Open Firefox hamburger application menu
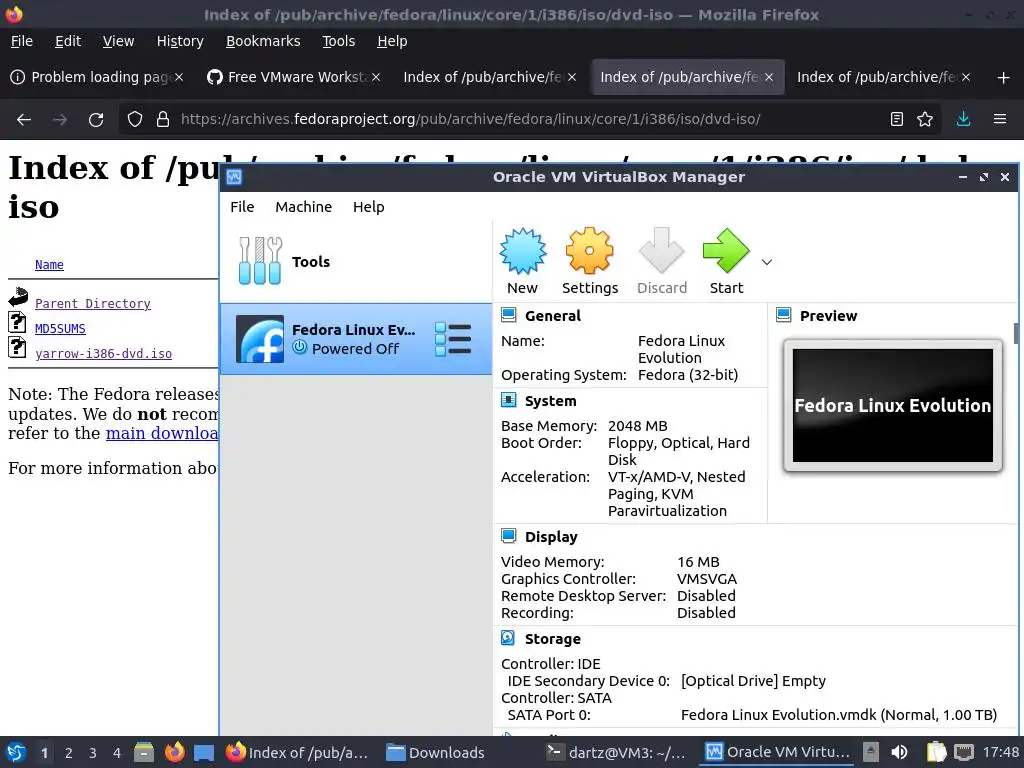 tap(999, 119)
